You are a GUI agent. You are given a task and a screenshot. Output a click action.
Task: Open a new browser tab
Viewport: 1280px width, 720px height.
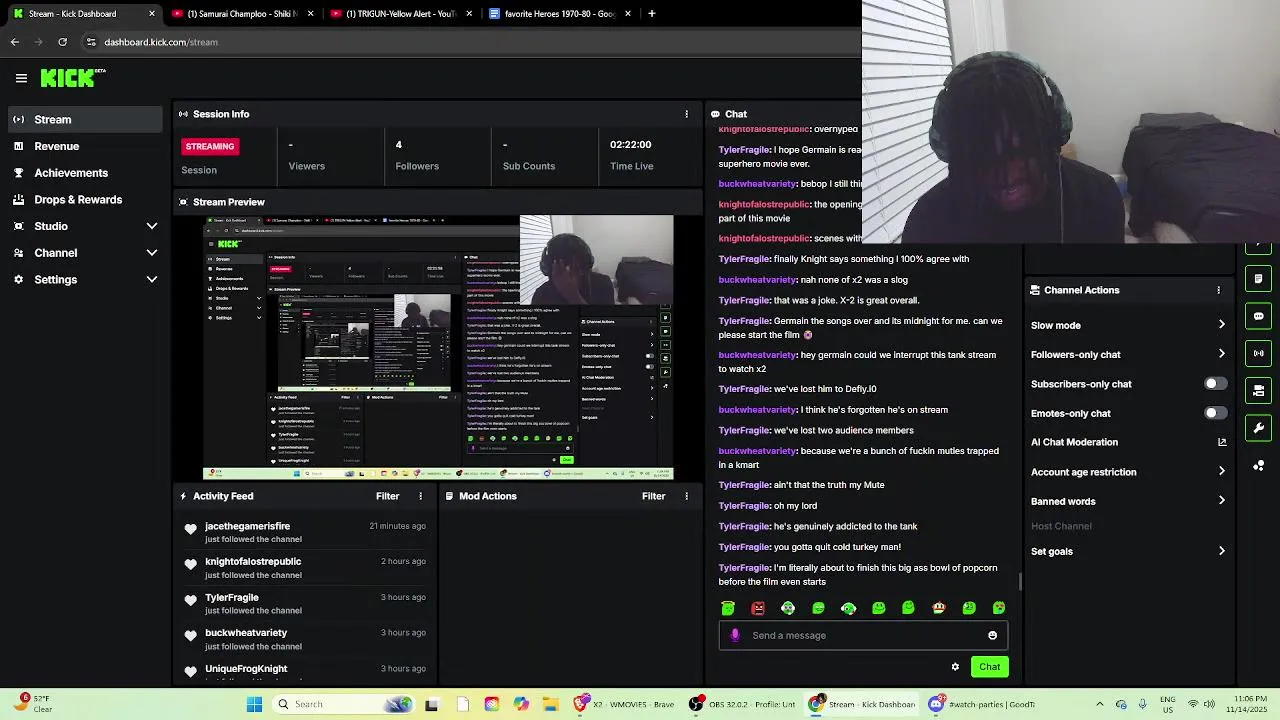(x=651, y=14)
